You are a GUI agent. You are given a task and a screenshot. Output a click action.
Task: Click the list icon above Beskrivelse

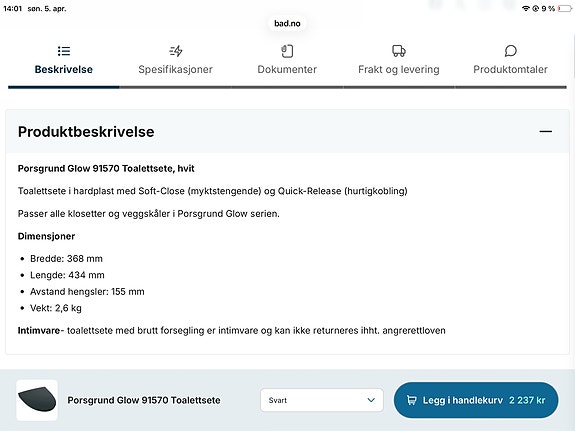(64, 51)
